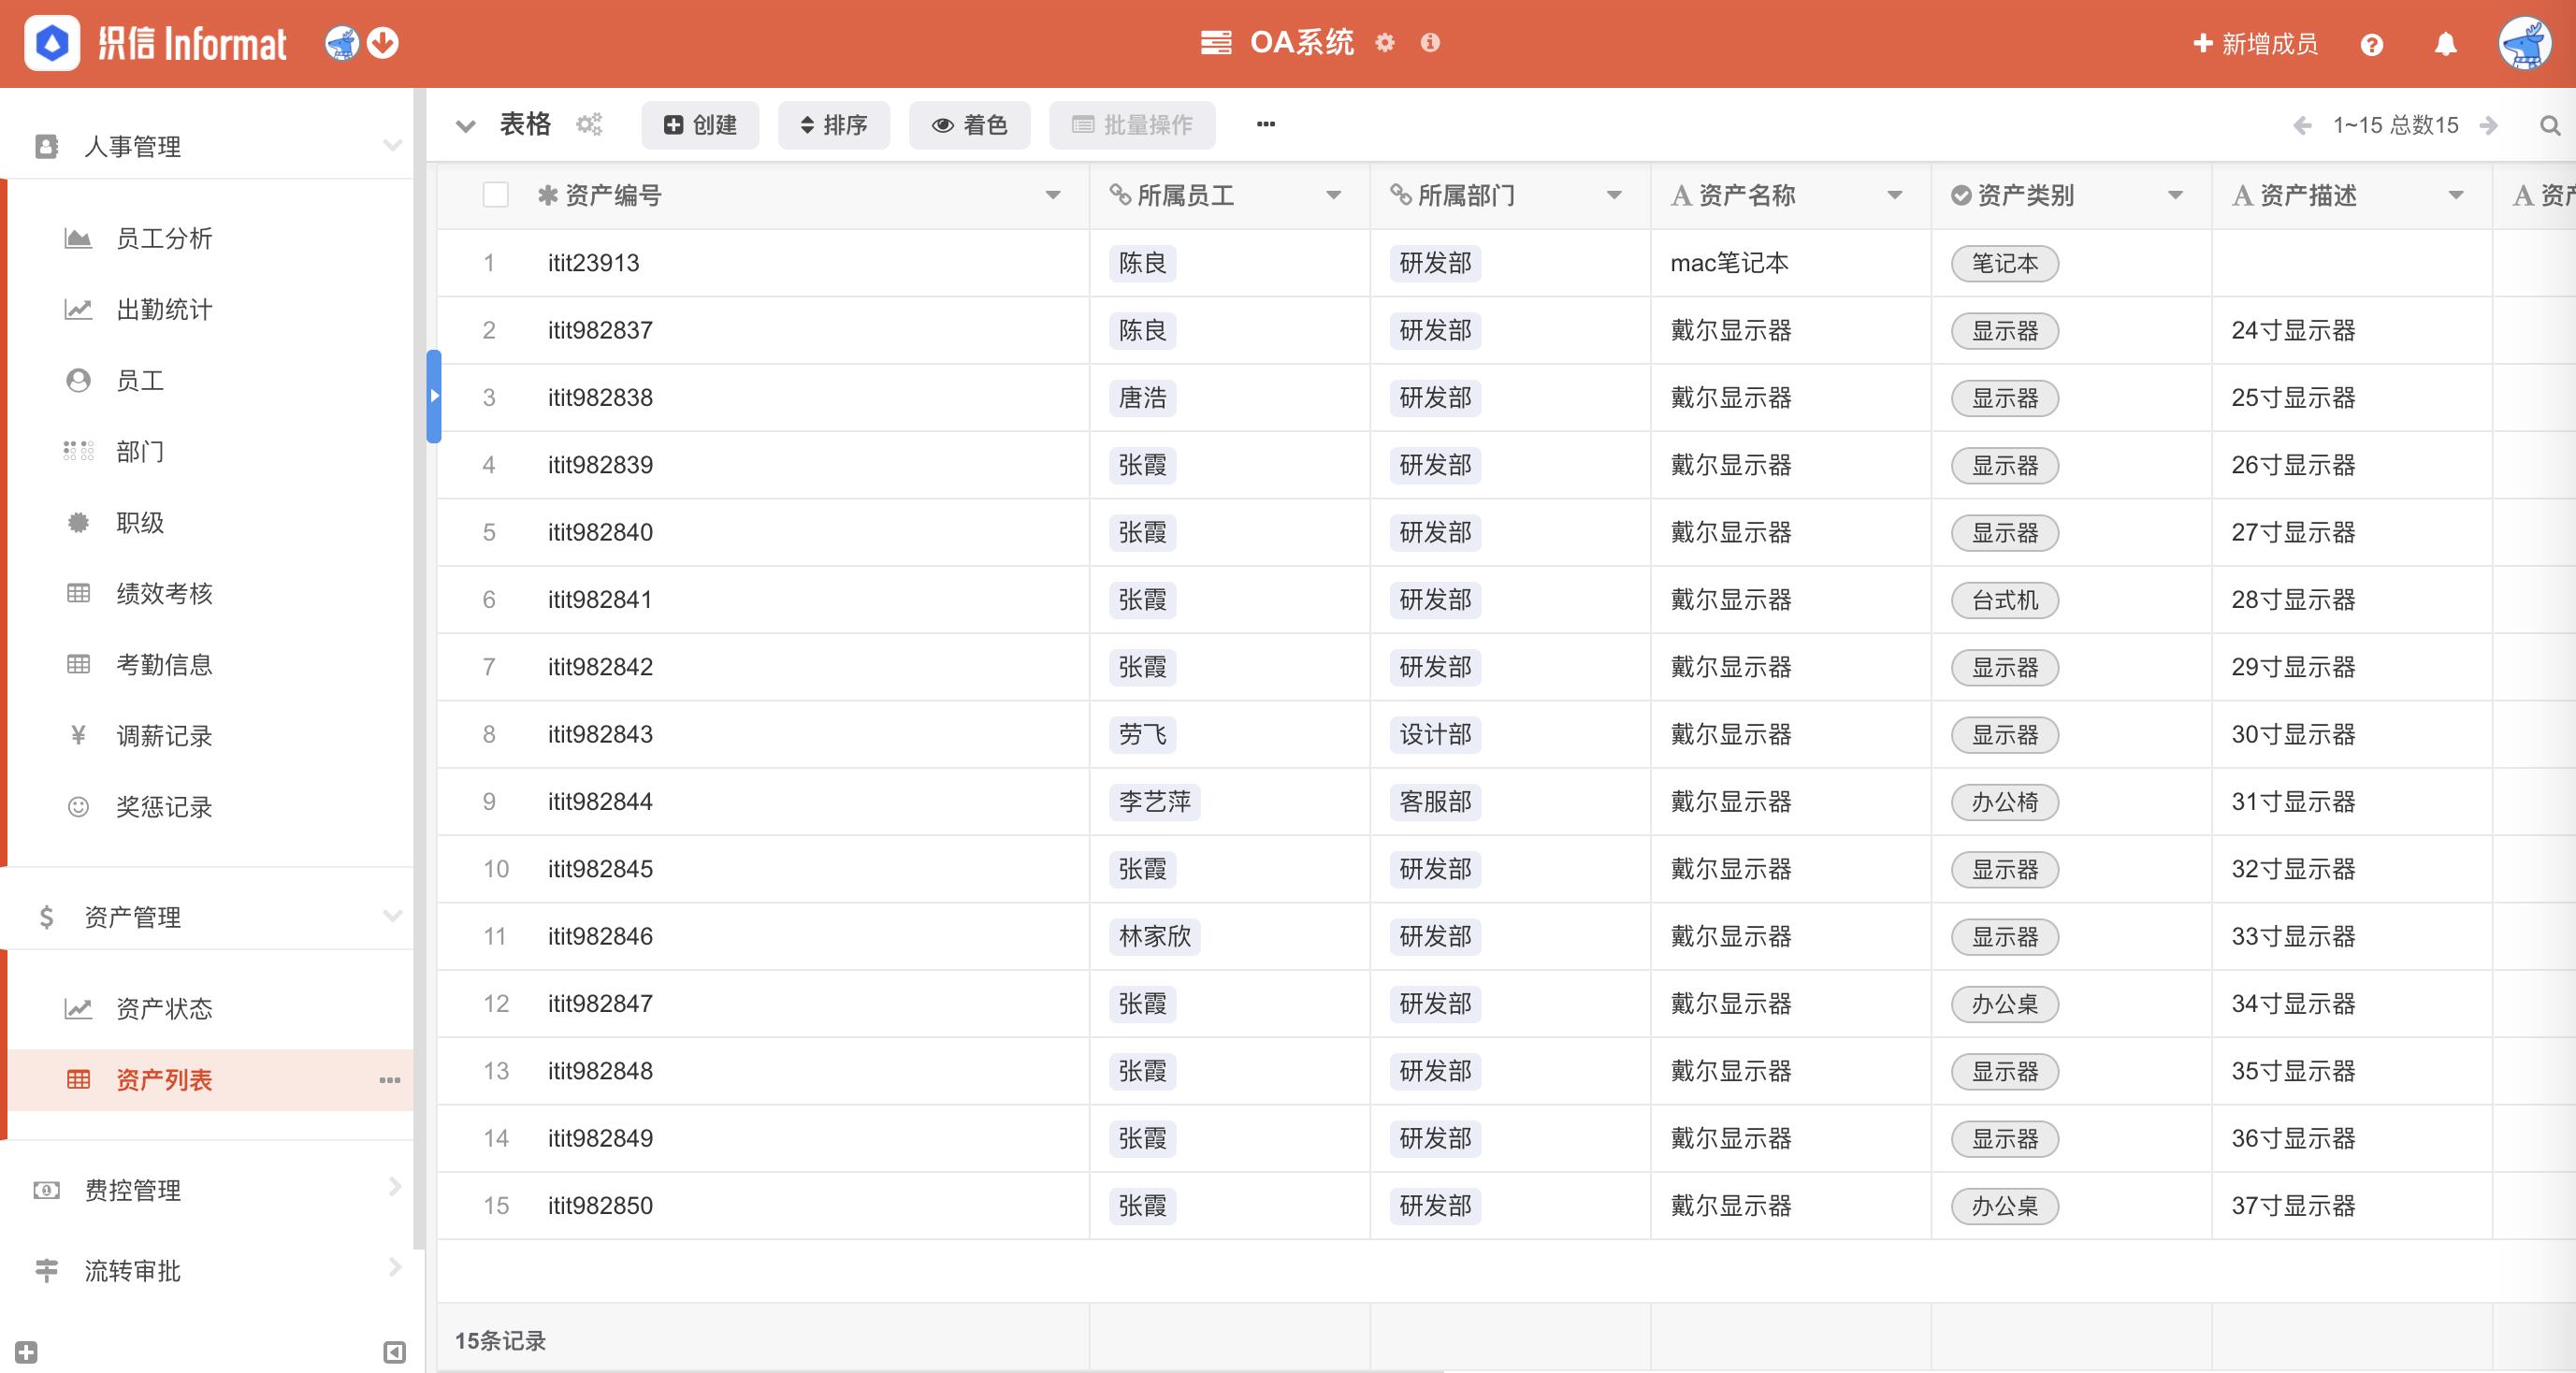Click the 部门 department grid icon
The image size is (2576, 1373).
[79, 452]
